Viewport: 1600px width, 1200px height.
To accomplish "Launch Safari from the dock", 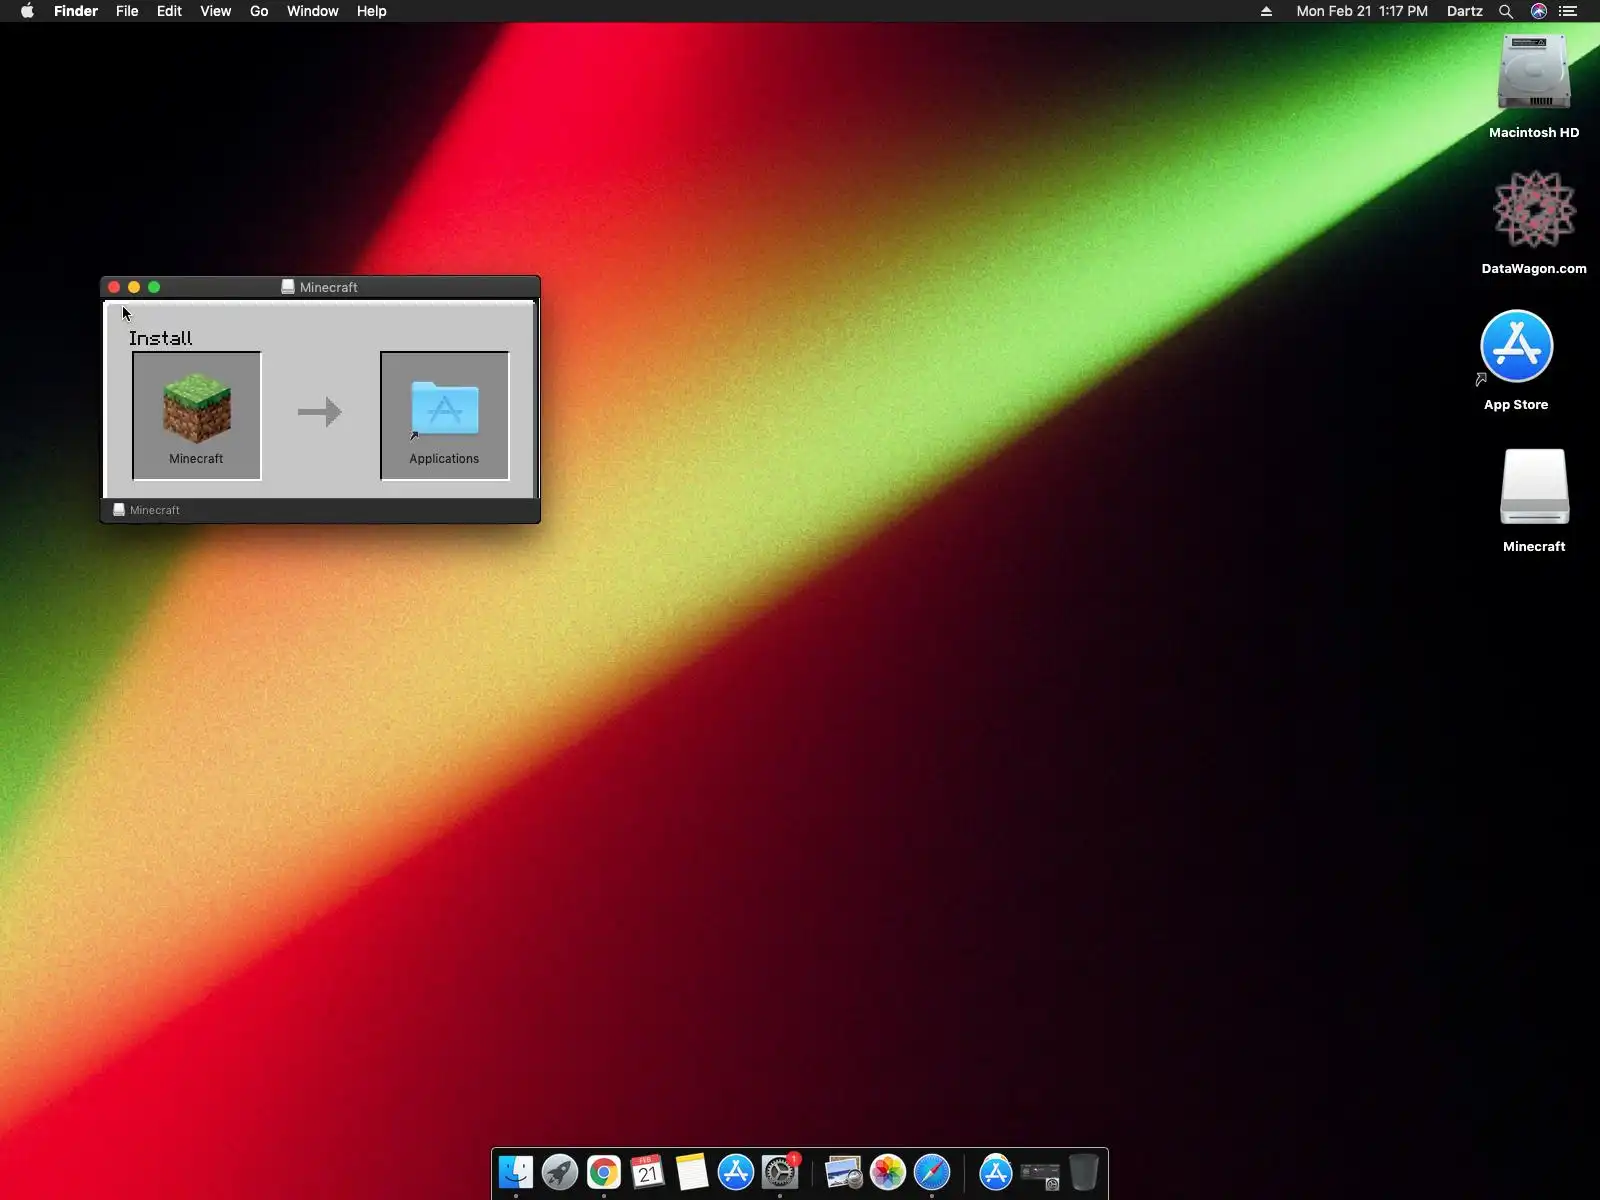I will click(x=932, y=1172).
